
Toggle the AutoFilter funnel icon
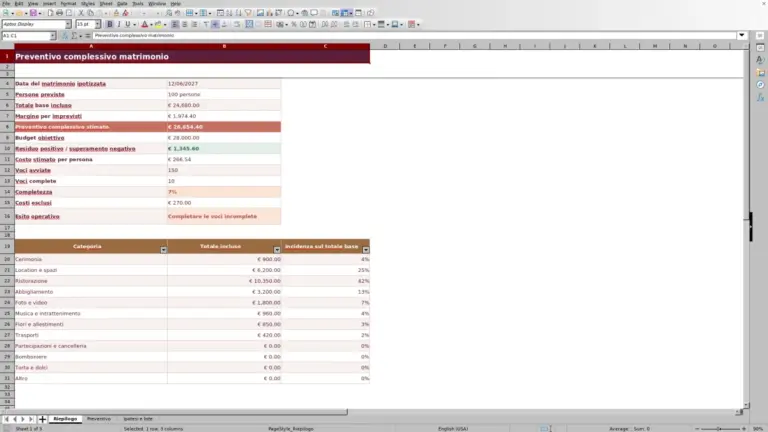click(x=248, y=13)
